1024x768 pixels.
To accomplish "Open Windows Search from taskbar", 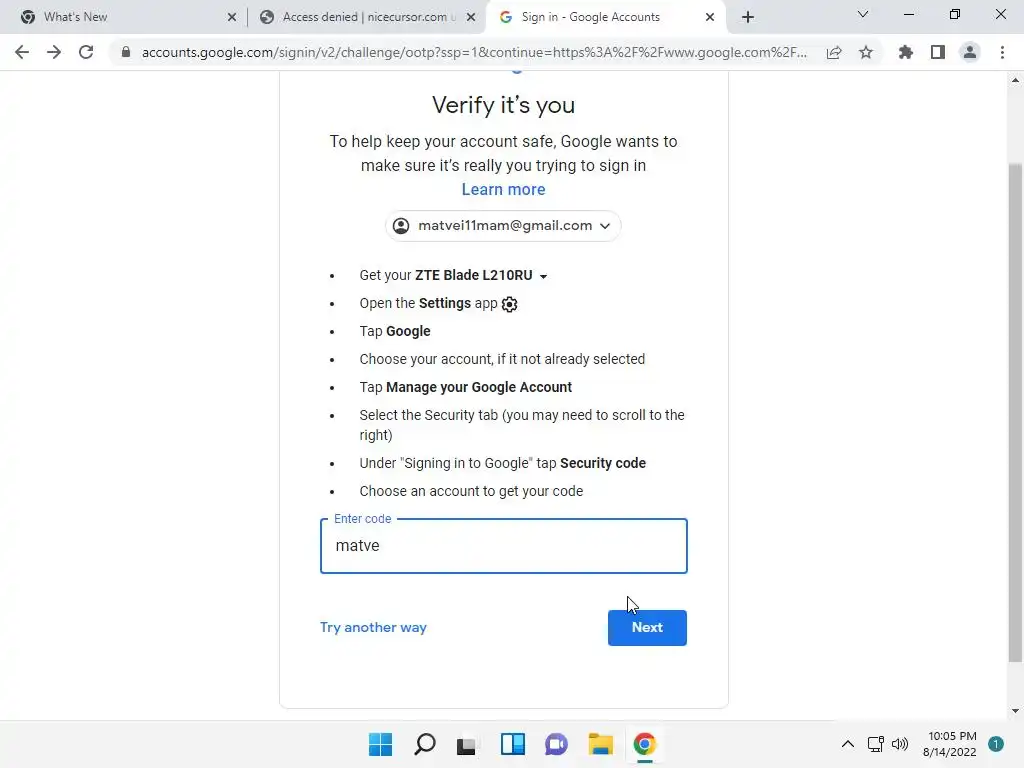I will point(424,744).
